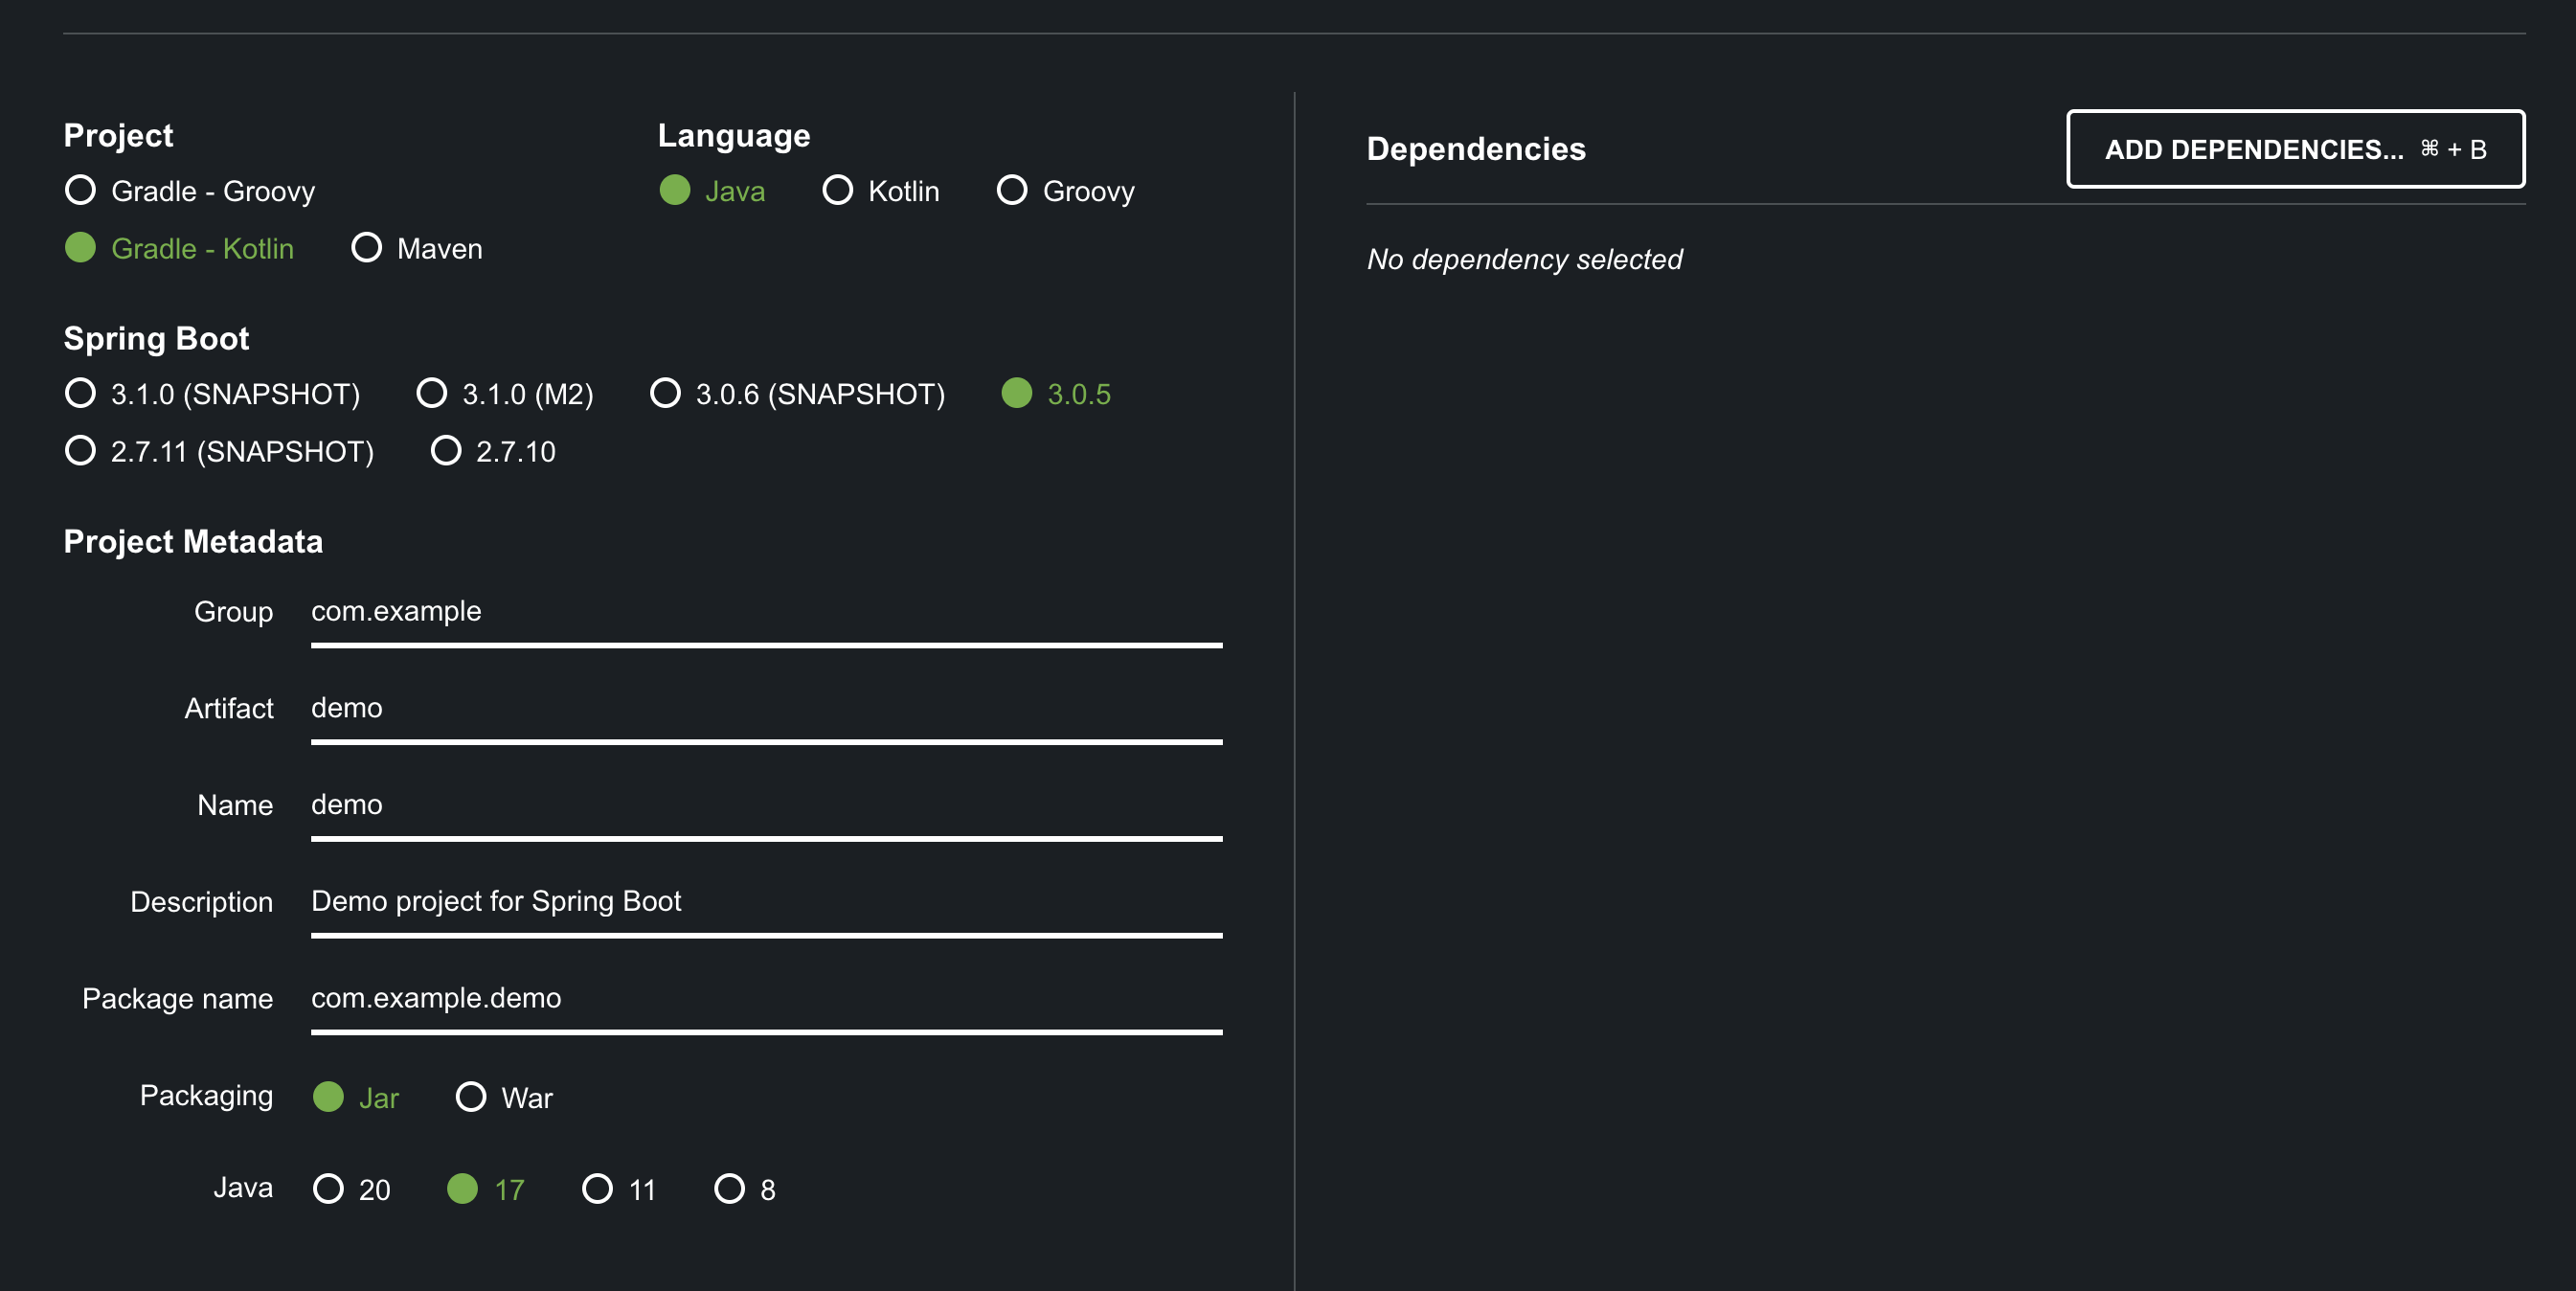Pick Spring Boot 2.7.11 (SNAPSHOT)
The width and height of the screenshot is (2576, 1291).
coord(81,450)
